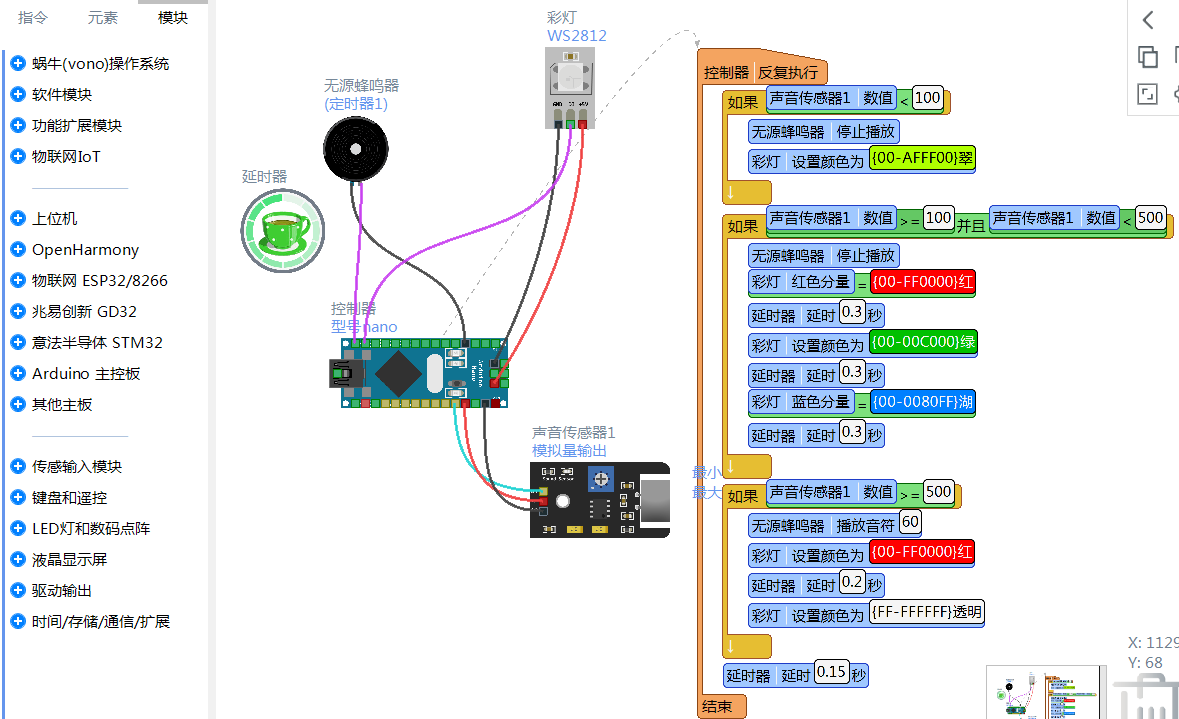
Task: Click the canvas minimap thumbnail
Action: coord(1043,692)
